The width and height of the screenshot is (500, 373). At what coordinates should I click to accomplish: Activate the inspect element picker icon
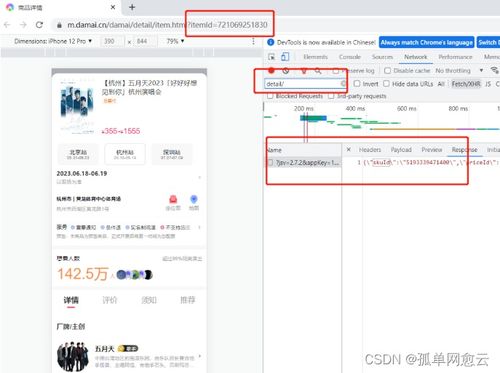[x=272, y=57]
